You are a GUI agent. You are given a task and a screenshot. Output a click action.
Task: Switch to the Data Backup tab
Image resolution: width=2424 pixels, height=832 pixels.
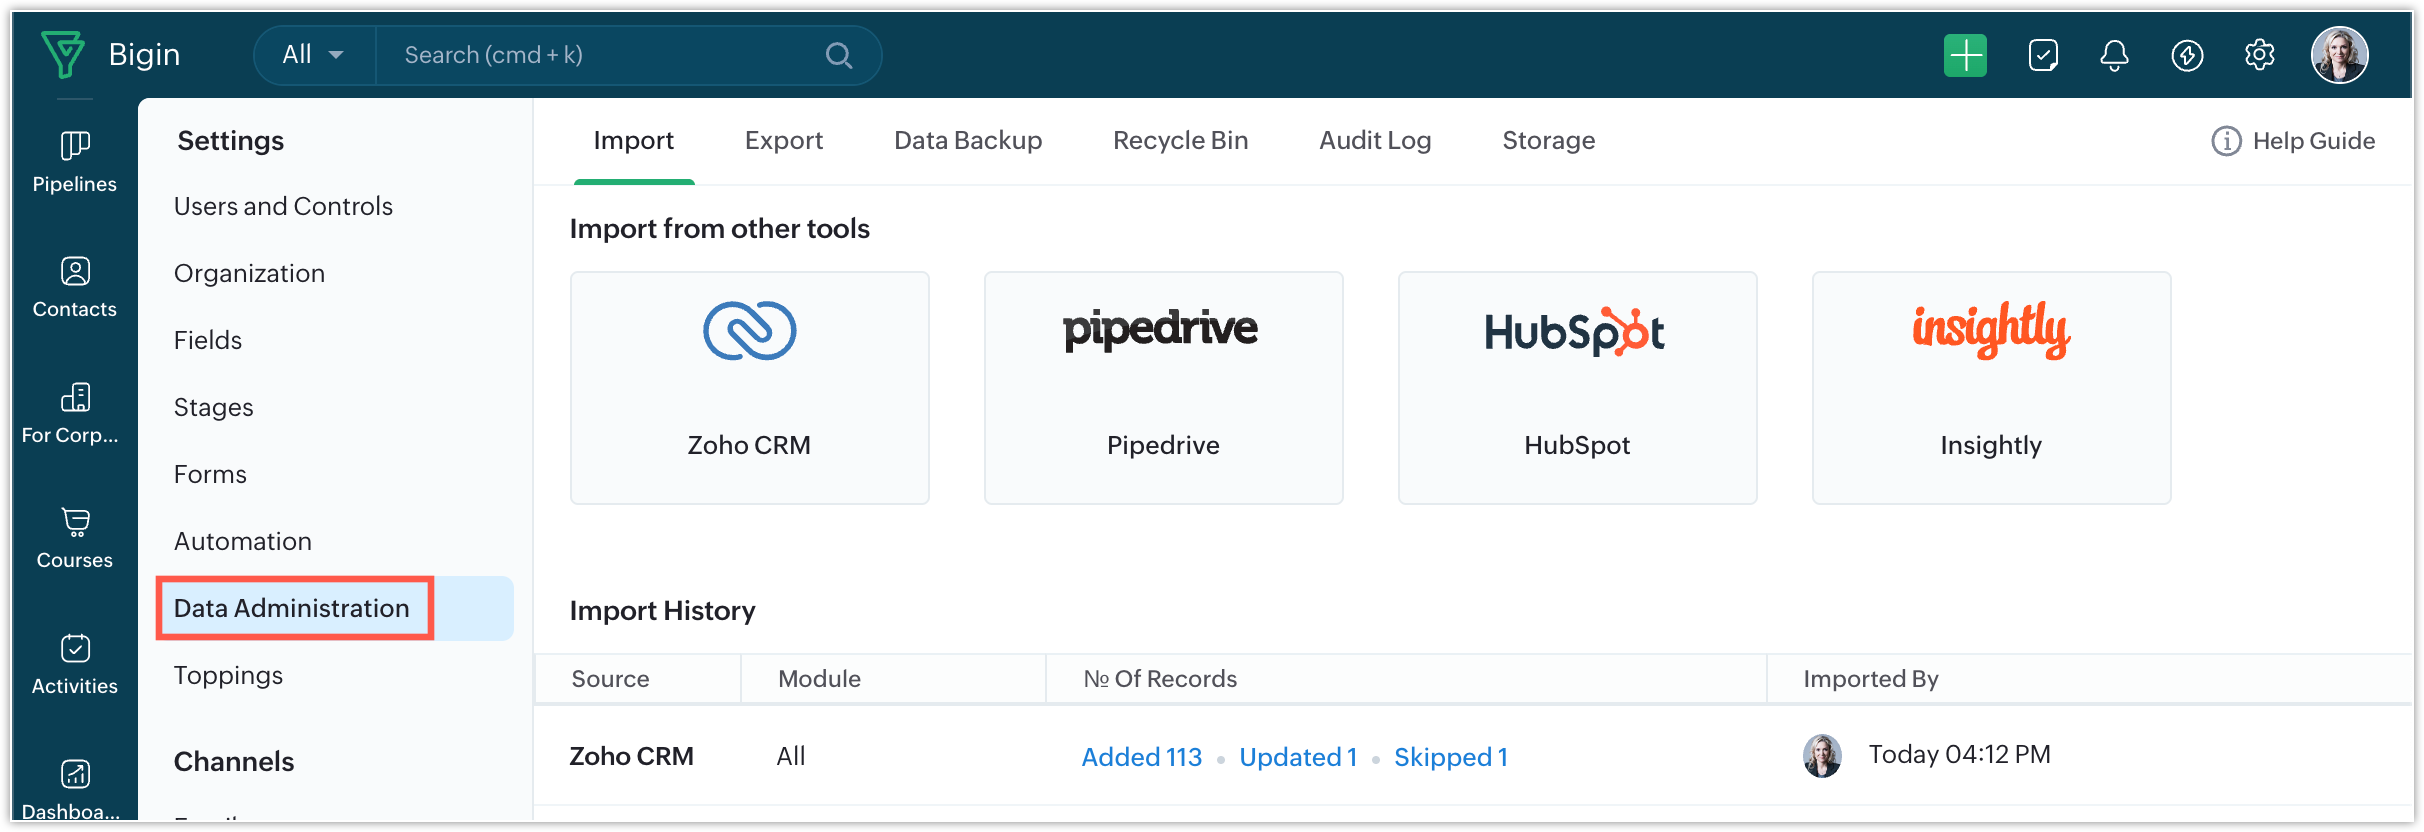click(x=968, y=141)
